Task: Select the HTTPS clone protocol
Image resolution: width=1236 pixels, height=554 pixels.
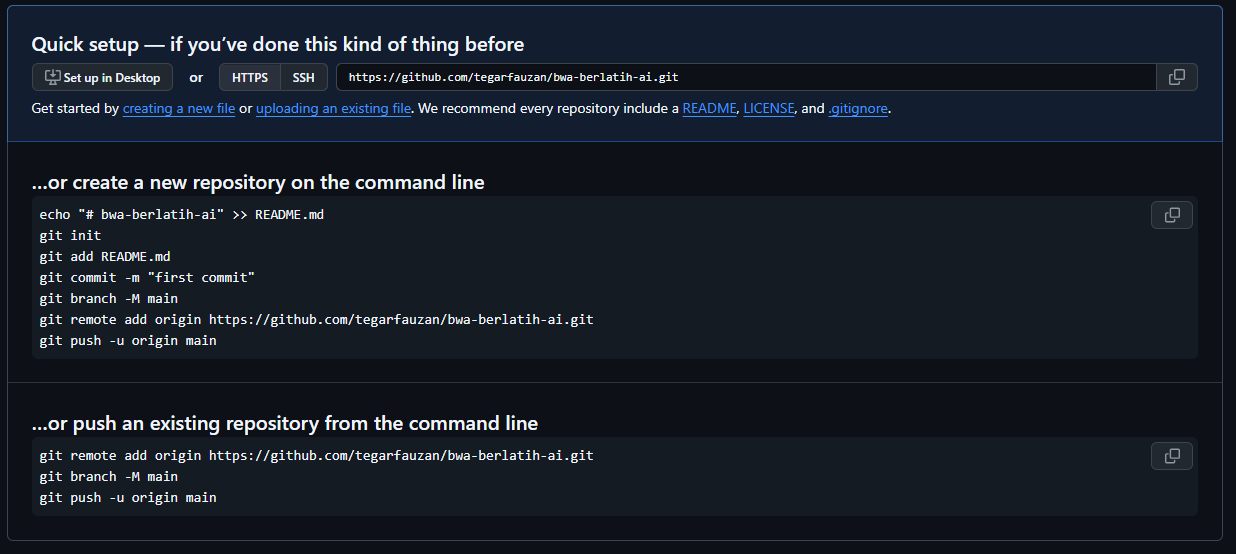Action: (250, 77)
